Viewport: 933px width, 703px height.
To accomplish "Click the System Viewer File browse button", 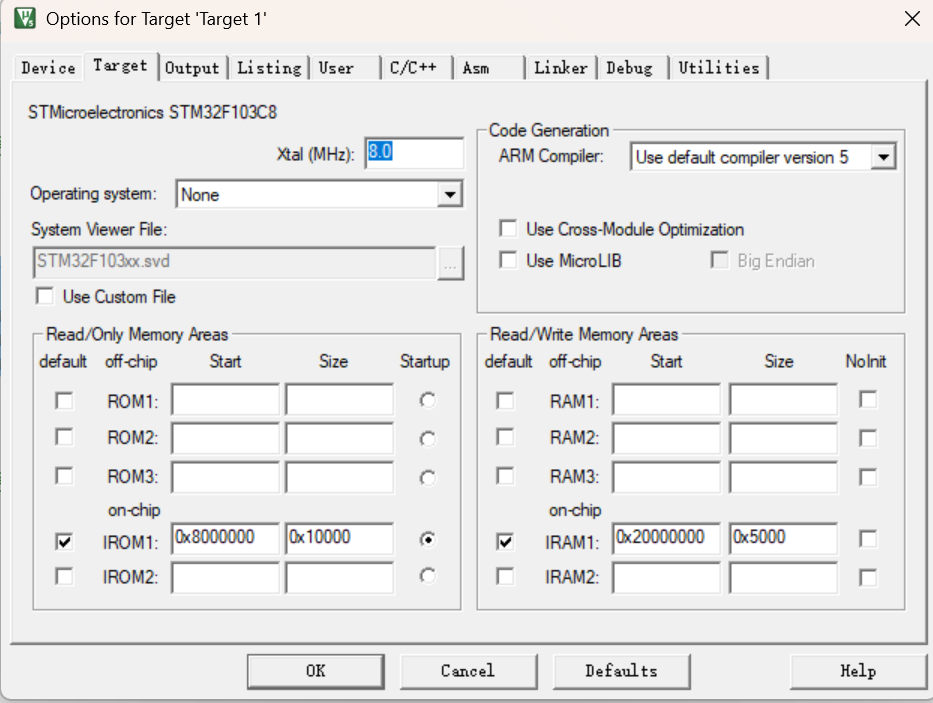I will point(450,263).
